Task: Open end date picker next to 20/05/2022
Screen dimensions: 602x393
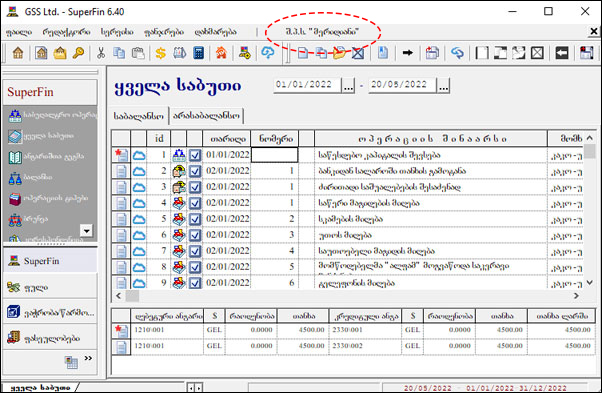Action: [443, 85]
